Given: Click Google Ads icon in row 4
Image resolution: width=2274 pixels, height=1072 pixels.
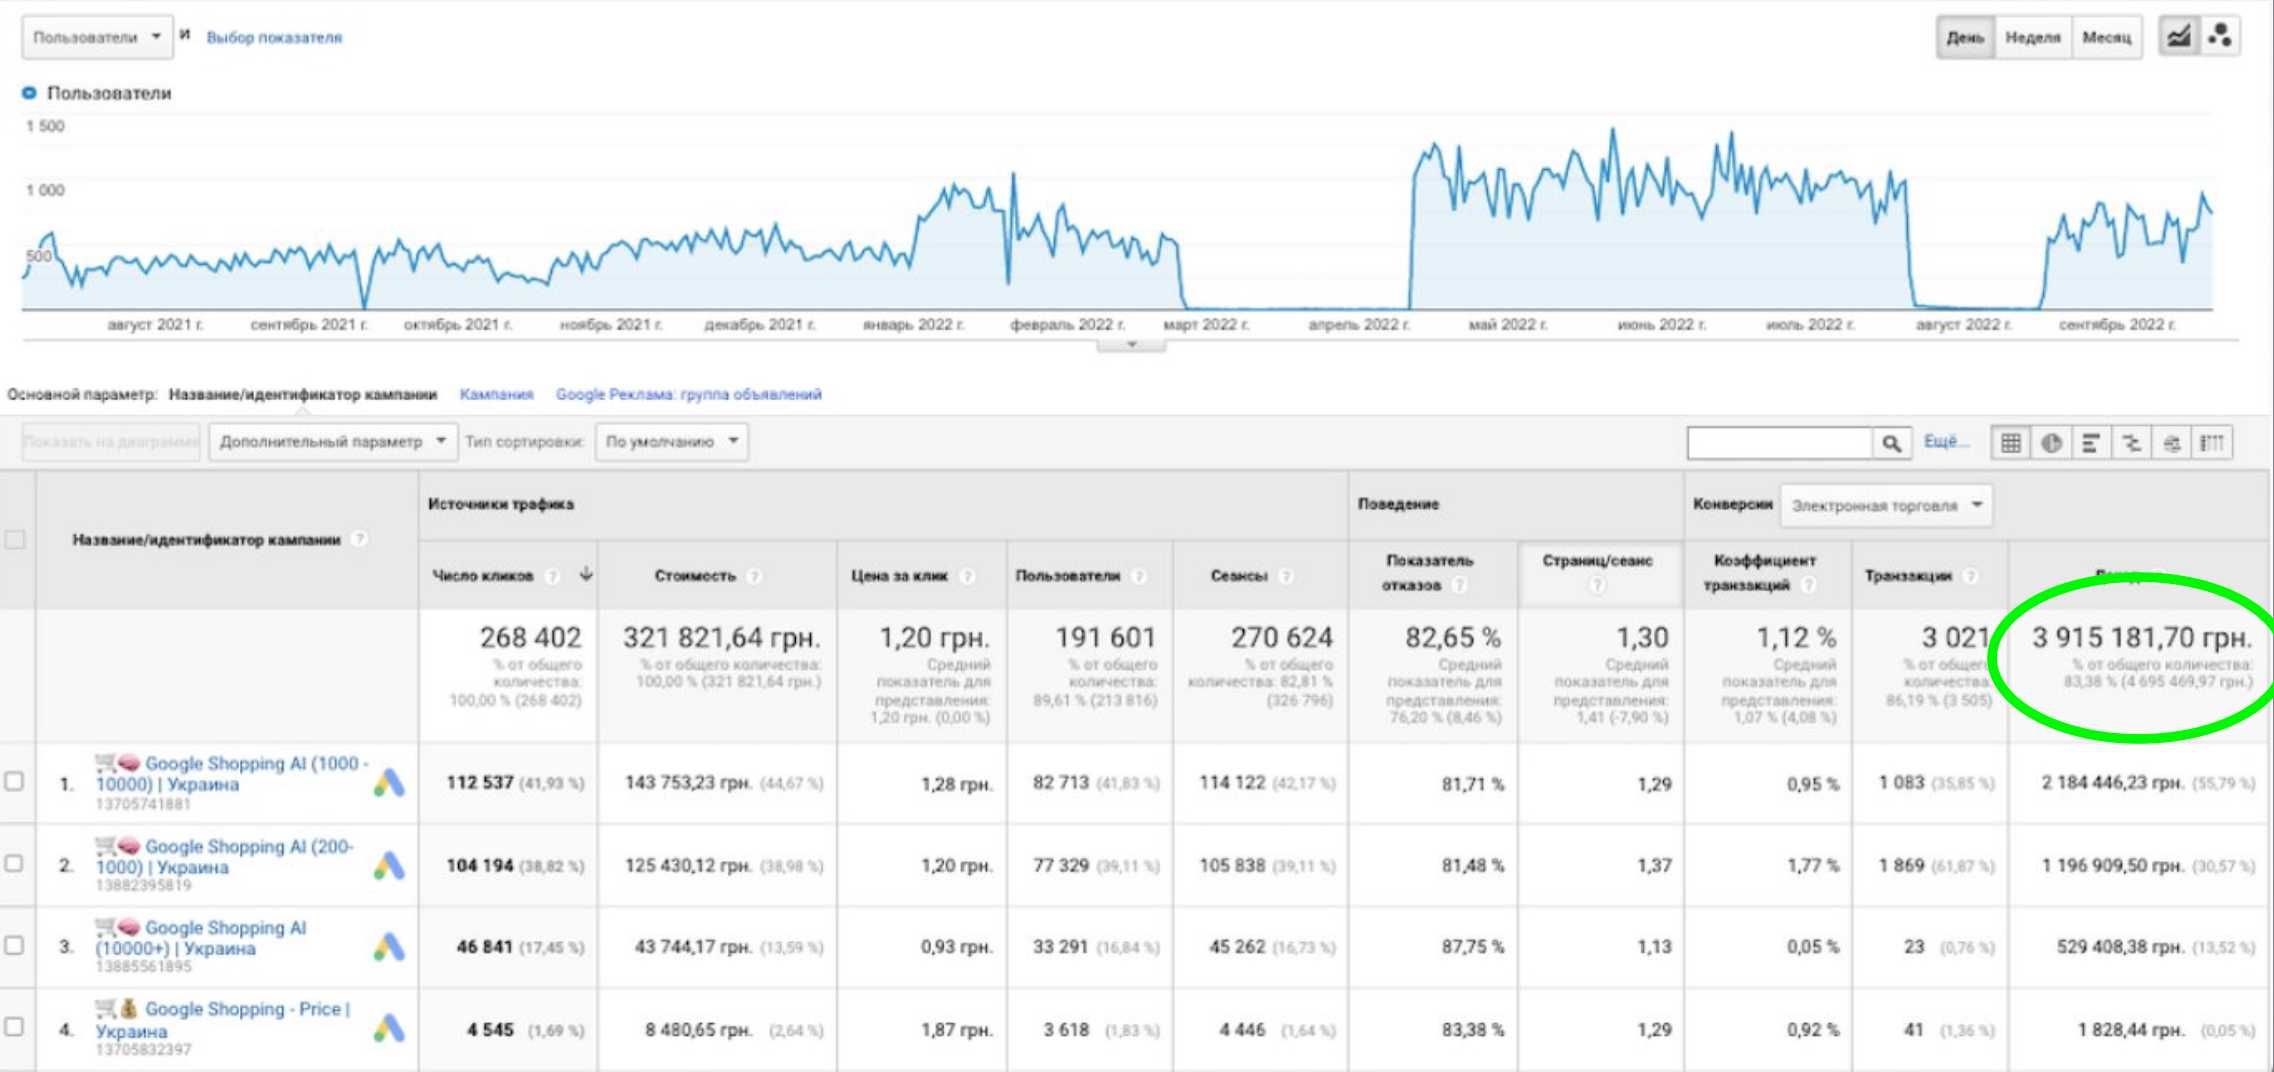Looking at the screenshot, I should tap(389, 1028).
